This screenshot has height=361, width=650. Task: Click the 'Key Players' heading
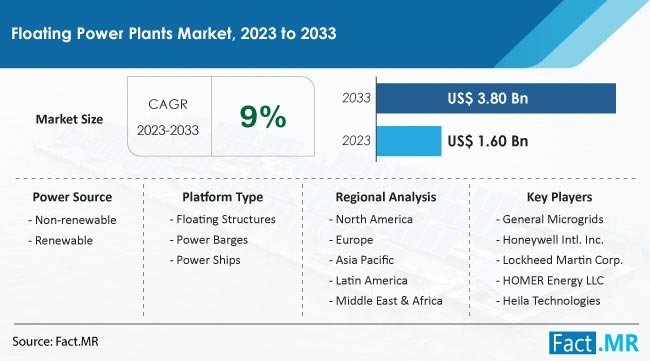click(559, 197)
